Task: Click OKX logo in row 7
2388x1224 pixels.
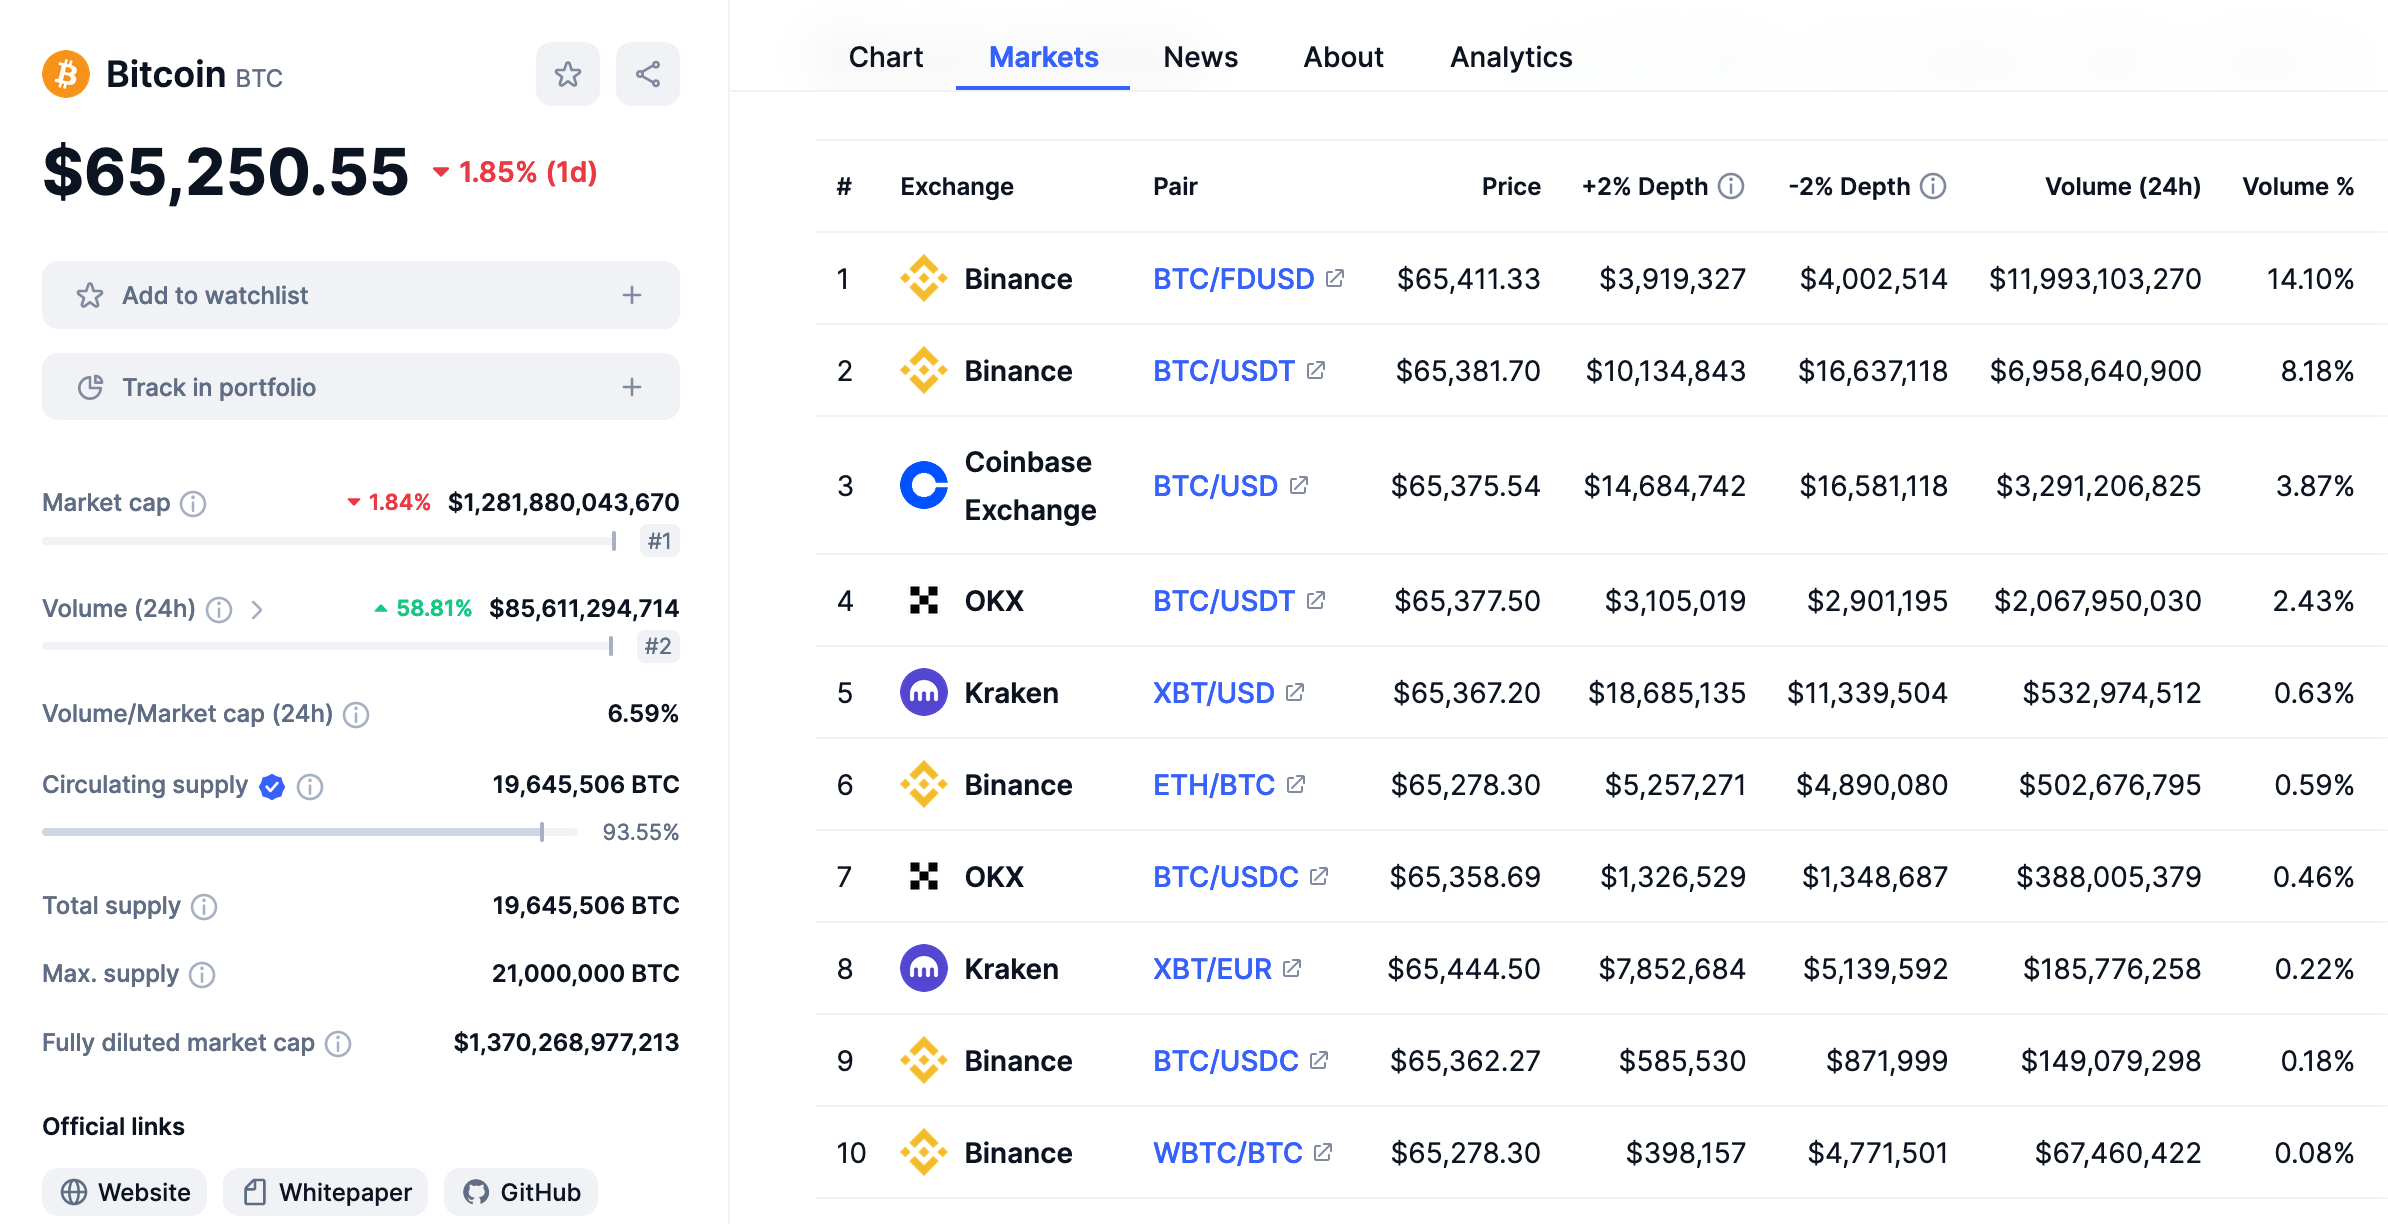Action: point(924,876)
